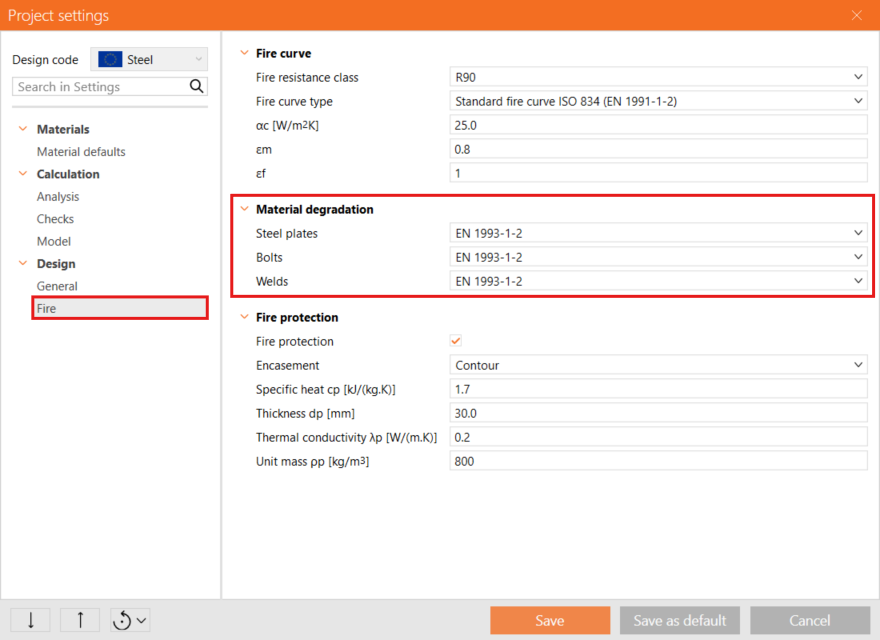The height and width of the screenshot is (640, 880).
Task: Collapse the Fire curve section
Action: point(243,53)
